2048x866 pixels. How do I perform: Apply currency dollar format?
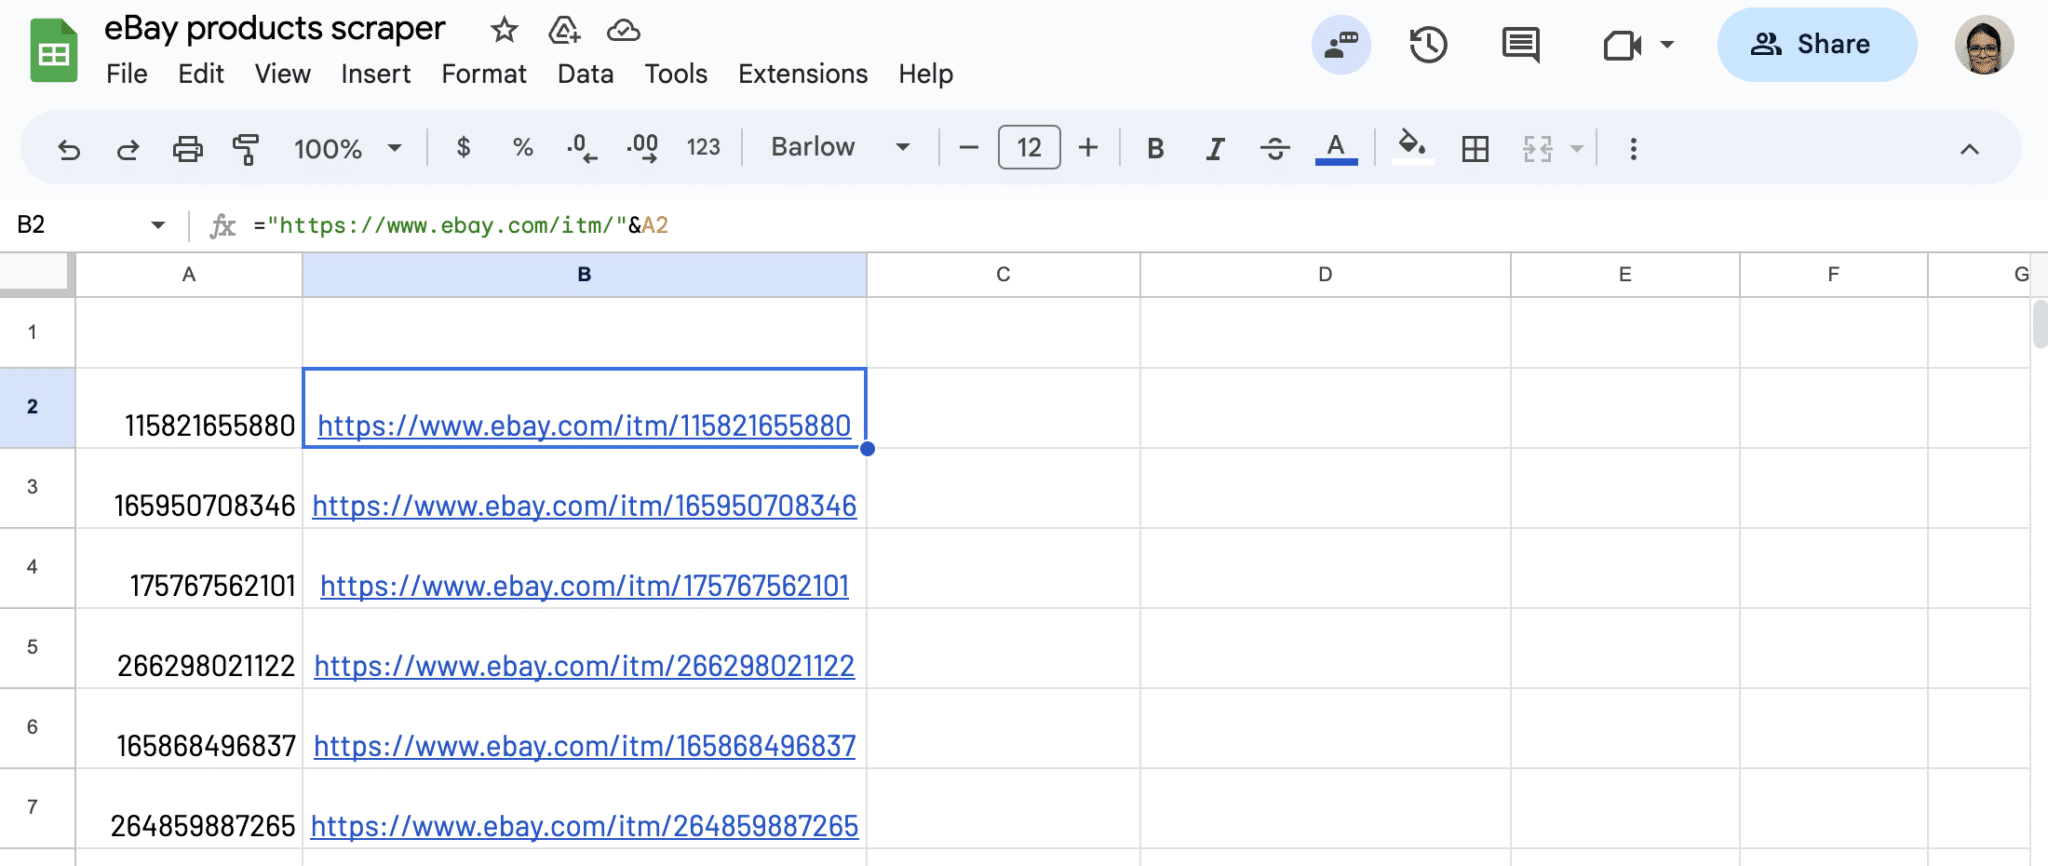(x=463, y=148)
